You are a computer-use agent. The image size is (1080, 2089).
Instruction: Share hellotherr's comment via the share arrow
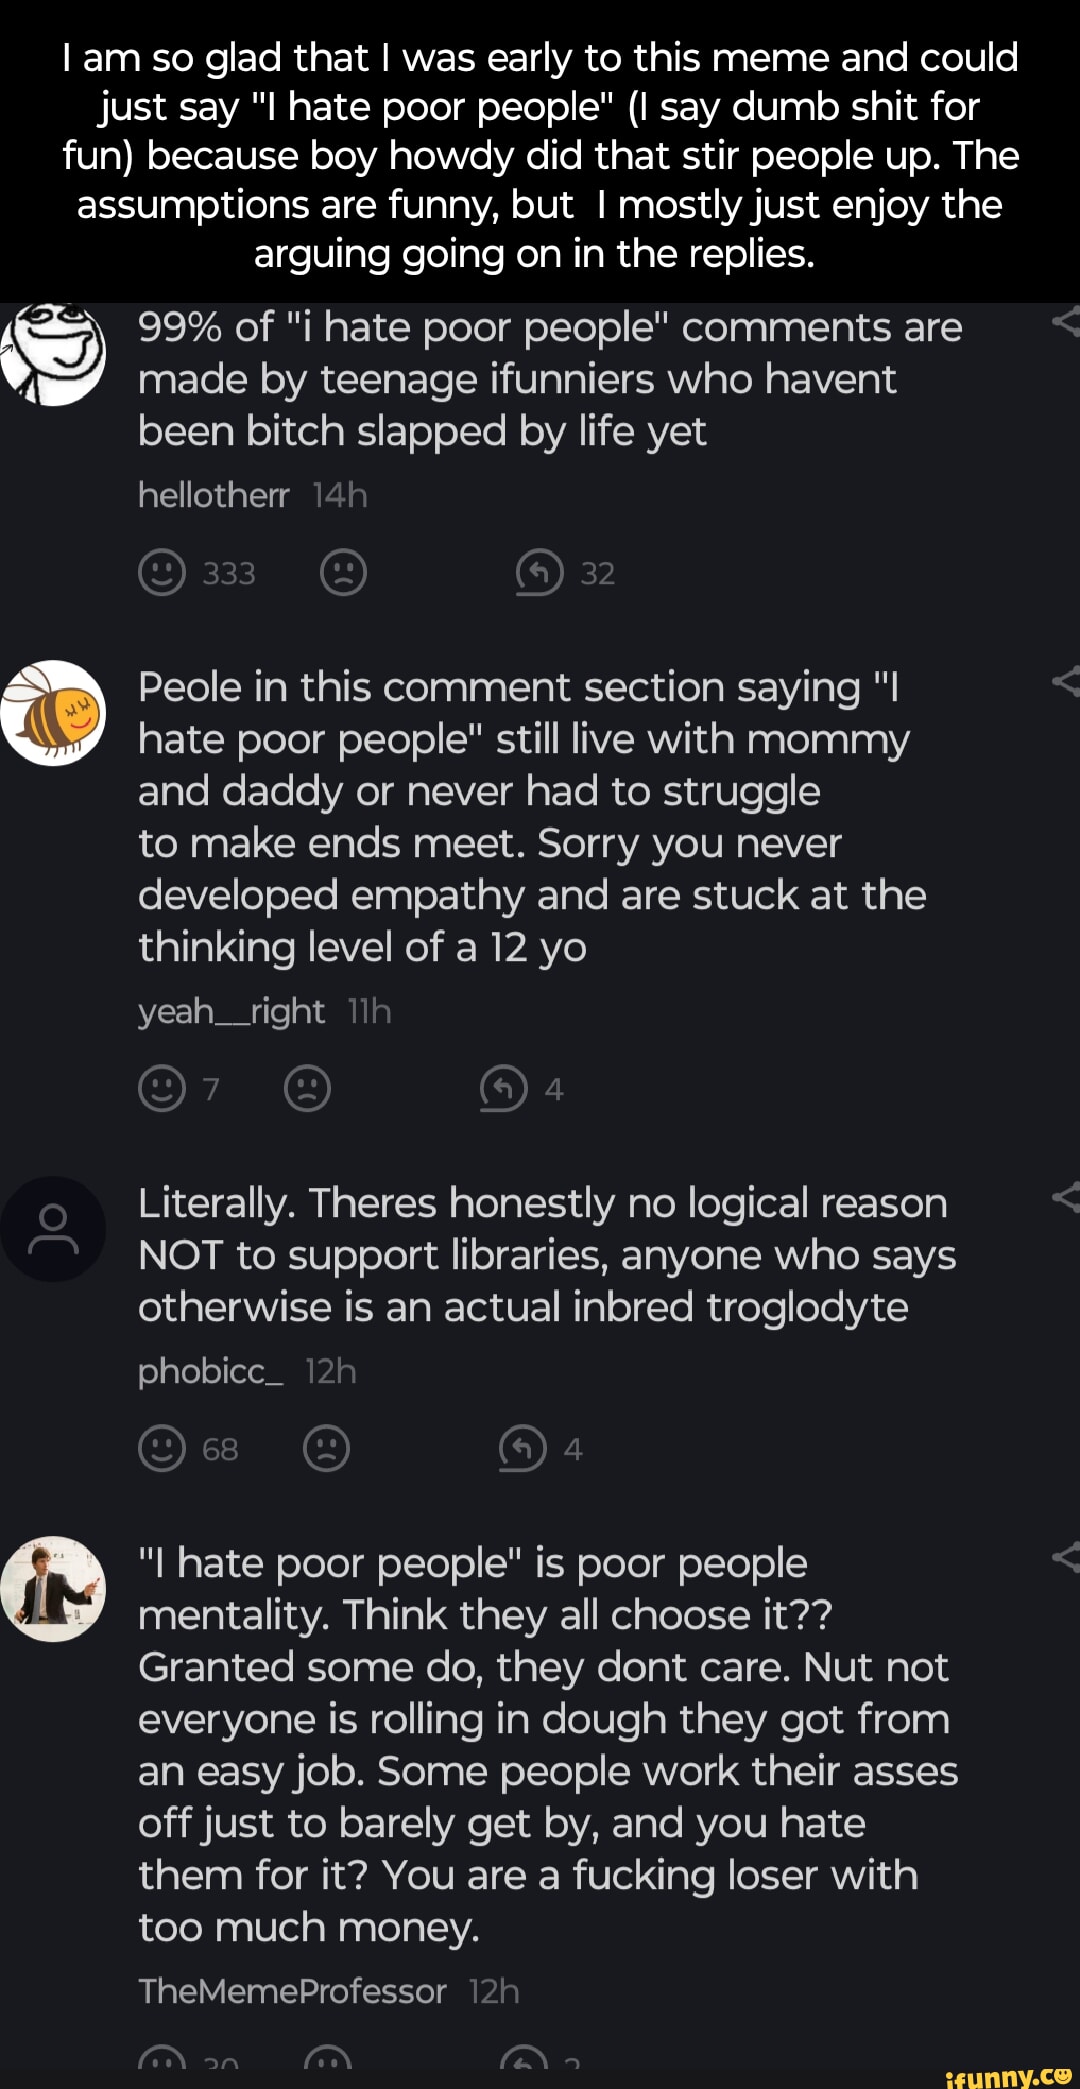pyautogui.click(x=1066, y=322)
